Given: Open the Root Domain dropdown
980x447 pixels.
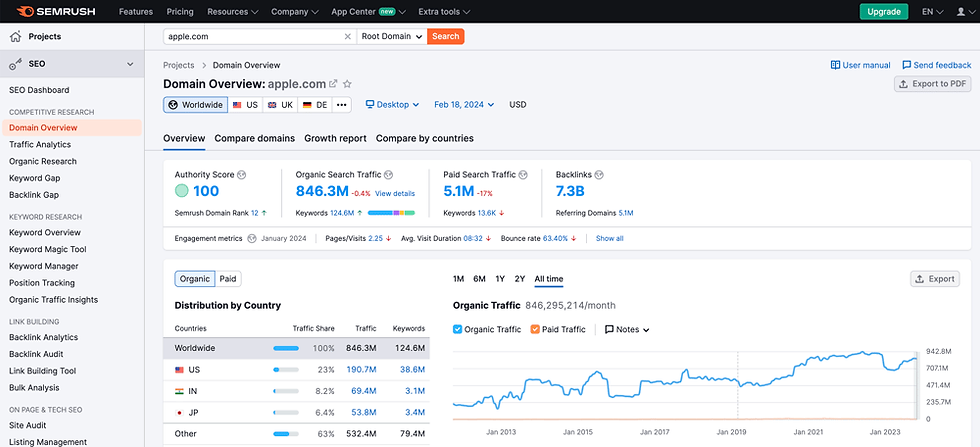Looking at the screenshot, I should [391, 36].
